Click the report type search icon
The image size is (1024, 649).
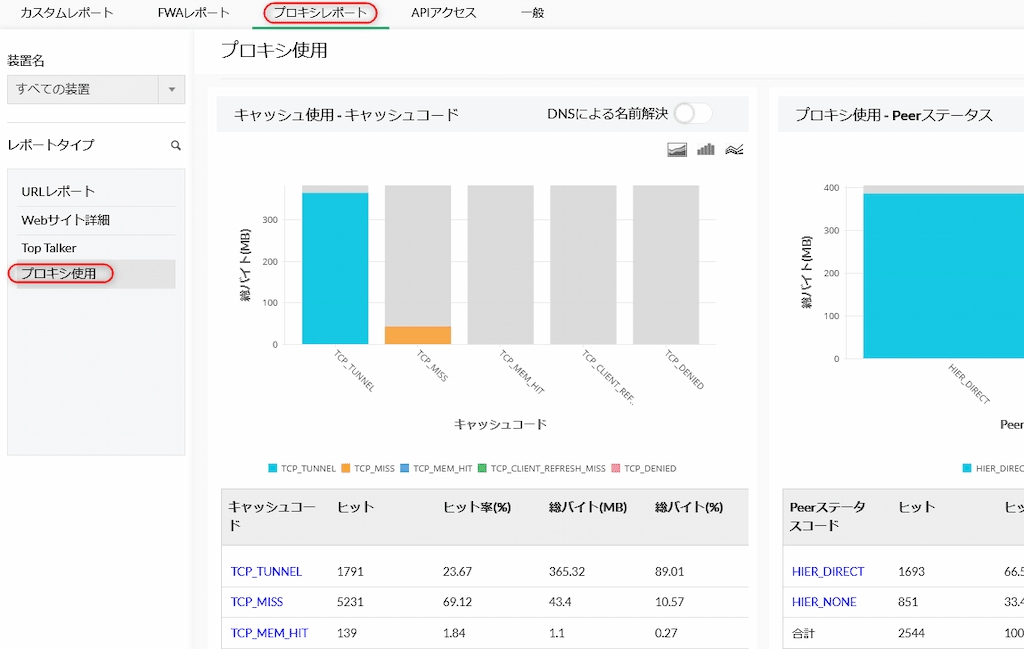pos(176,146)
